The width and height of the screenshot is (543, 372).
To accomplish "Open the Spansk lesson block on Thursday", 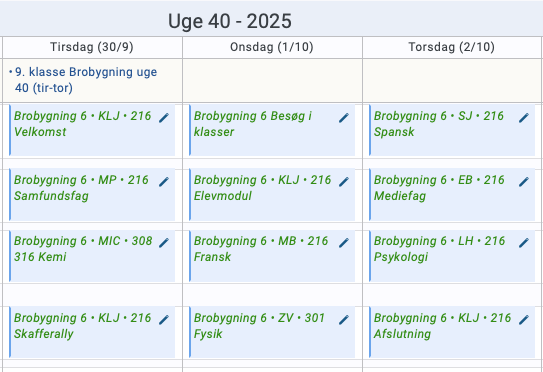I will 452,130.
